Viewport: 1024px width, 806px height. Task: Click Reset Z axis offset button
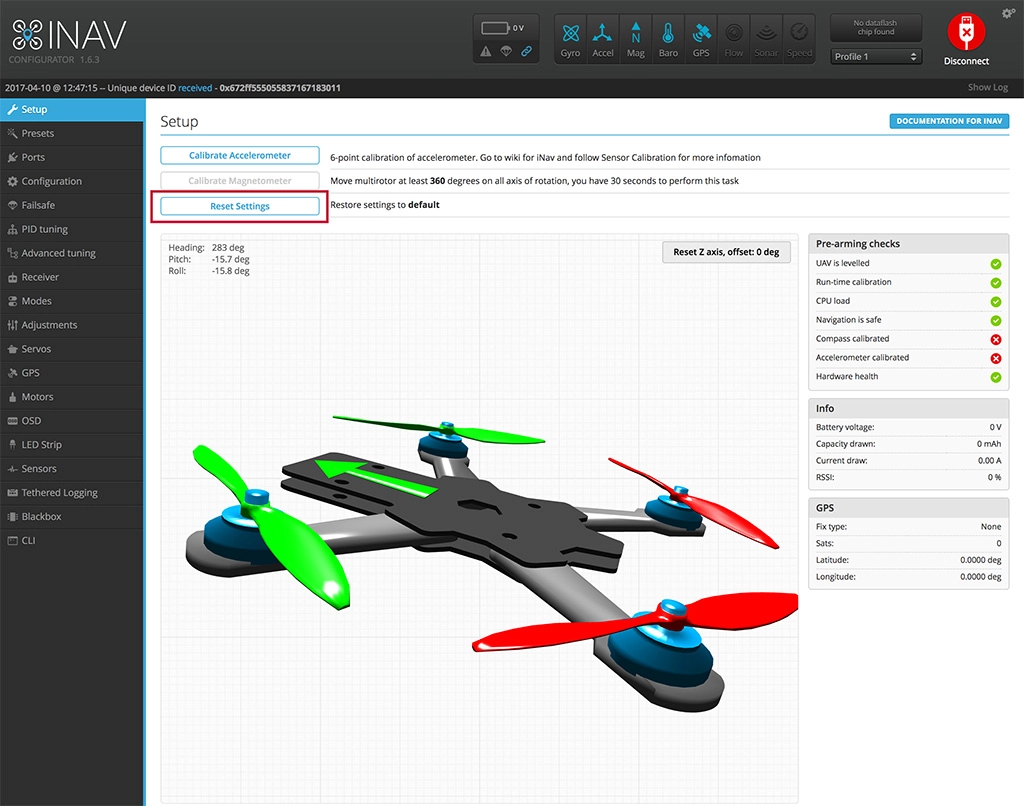(726, 252)
